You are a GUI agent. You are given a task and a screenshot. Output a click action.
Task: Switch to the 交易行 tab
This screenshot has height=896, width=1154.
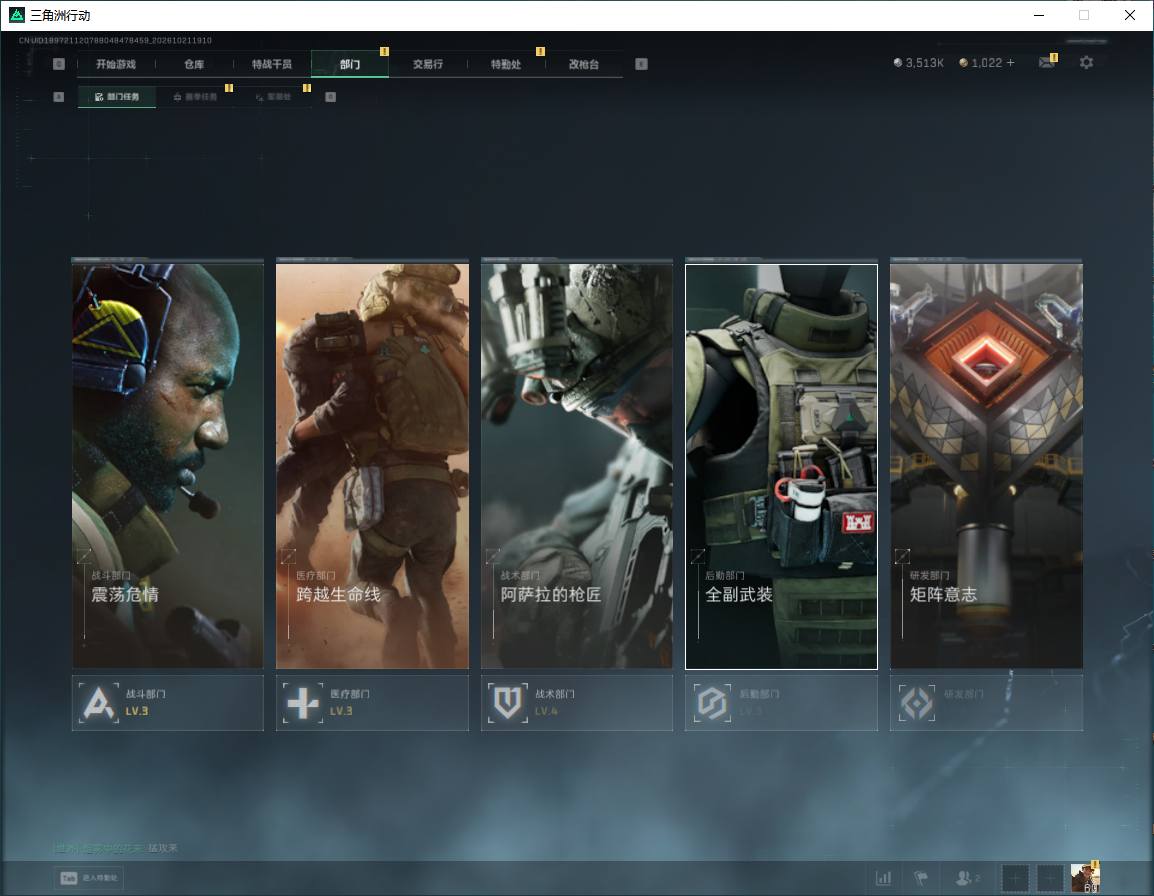tap(428, 64)
